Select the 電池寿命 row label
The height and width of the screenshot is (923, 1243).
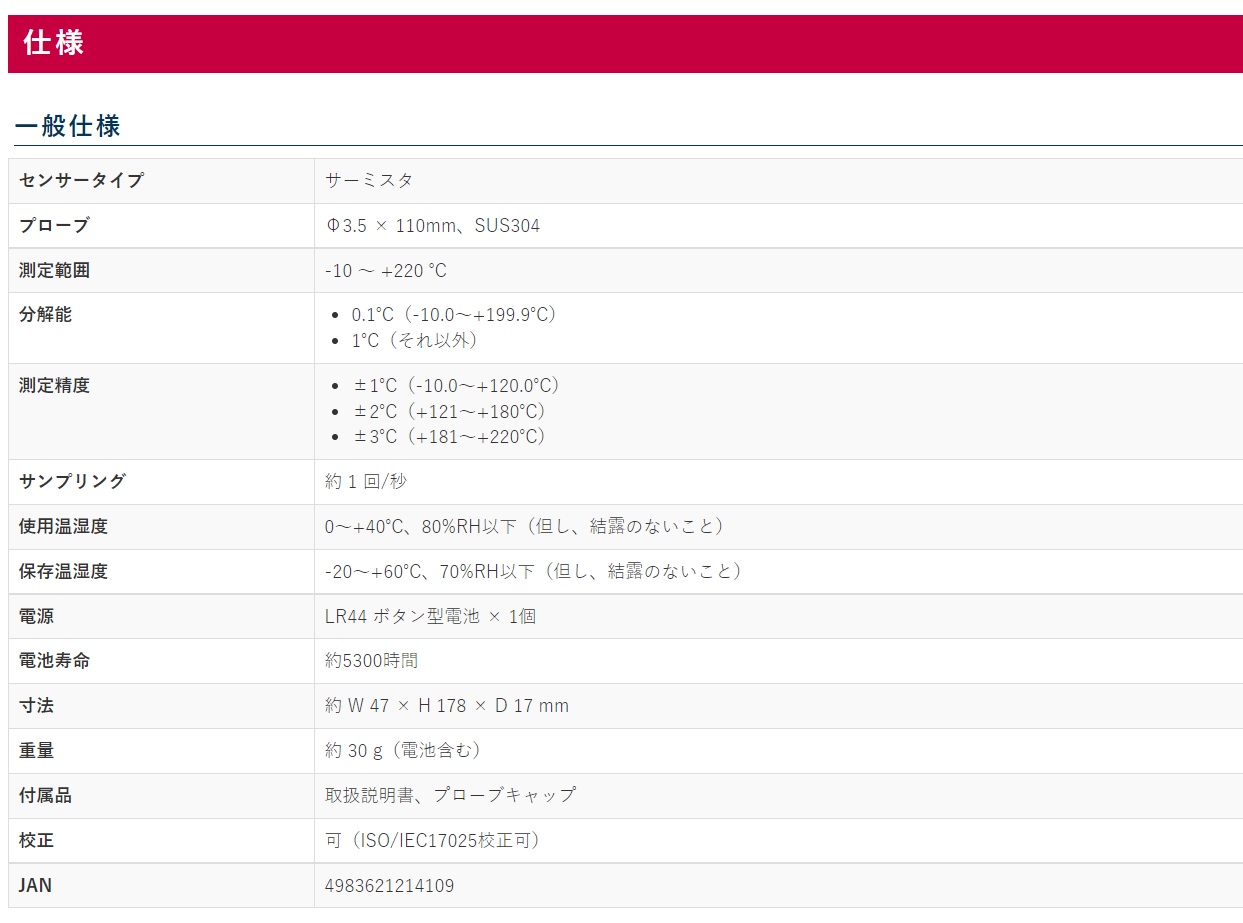[x=54, y=661]
